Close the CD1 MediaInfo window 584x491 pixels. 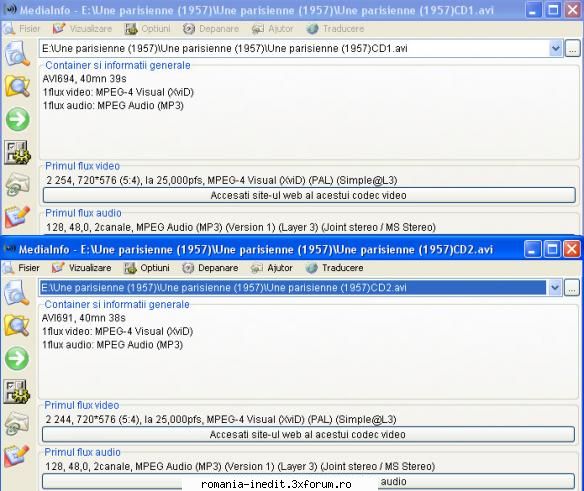pos(573,10)
